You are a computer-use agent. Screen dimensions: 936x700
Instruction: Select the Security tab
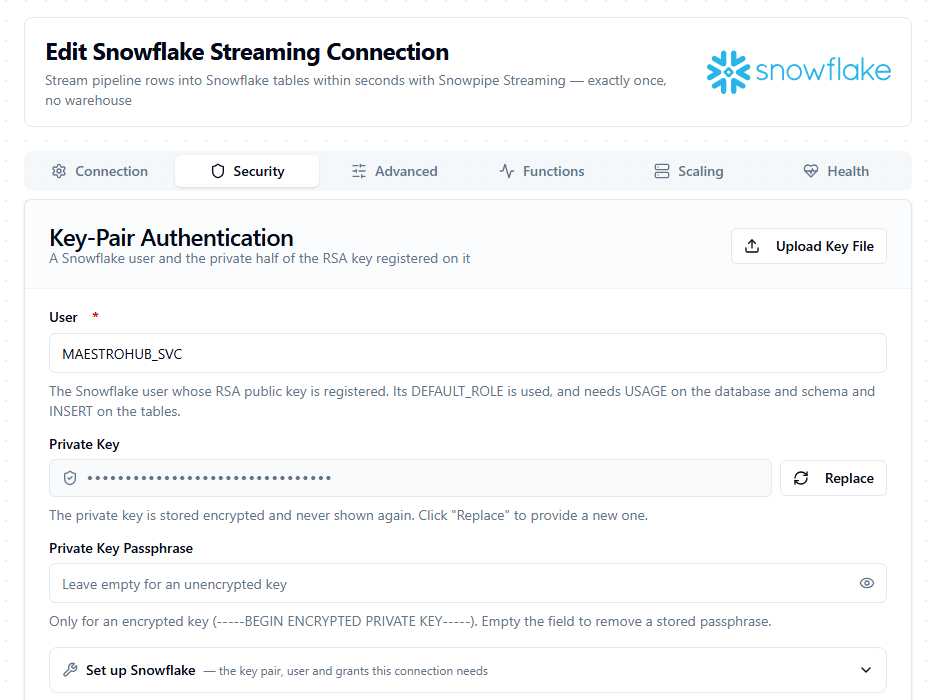(247, 171)
